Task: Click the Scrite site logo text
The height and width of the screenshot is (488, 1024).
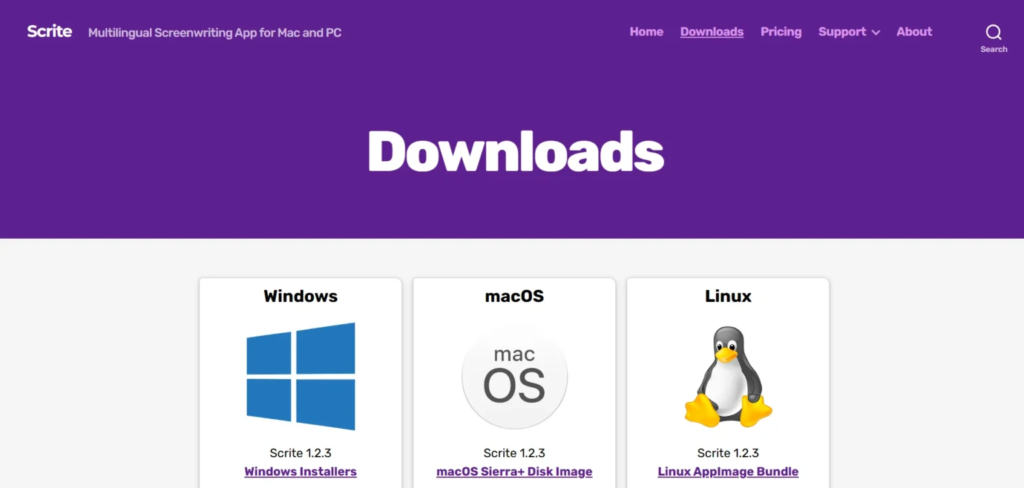Action: pyautogui.click(x=50, y=31)
